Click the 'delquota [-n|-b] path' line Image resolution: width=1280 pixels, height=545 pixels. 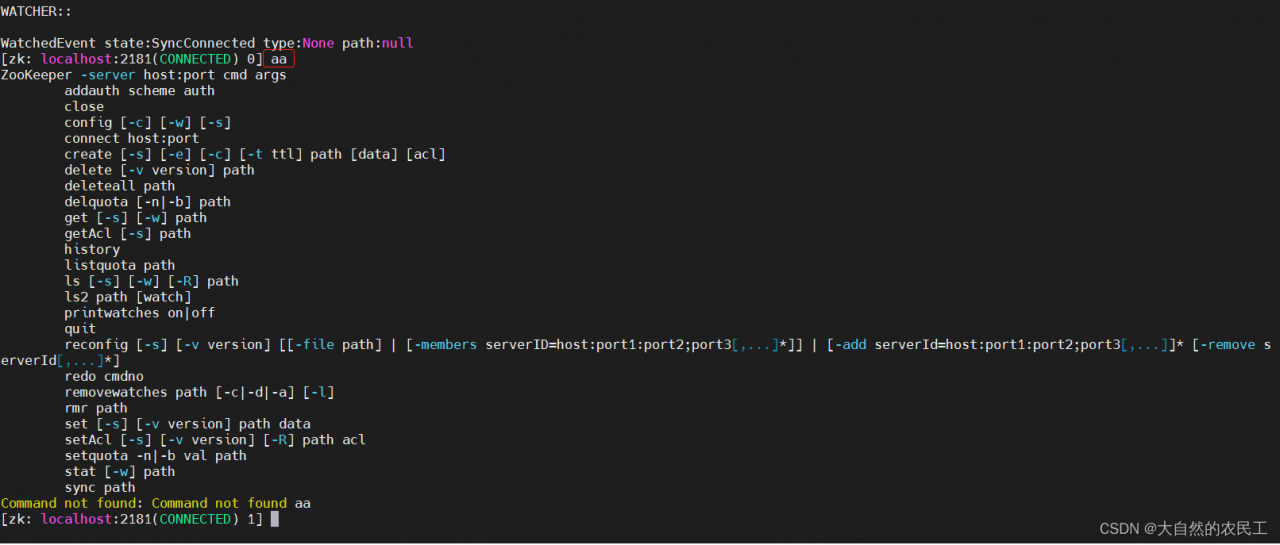[148, 202]
